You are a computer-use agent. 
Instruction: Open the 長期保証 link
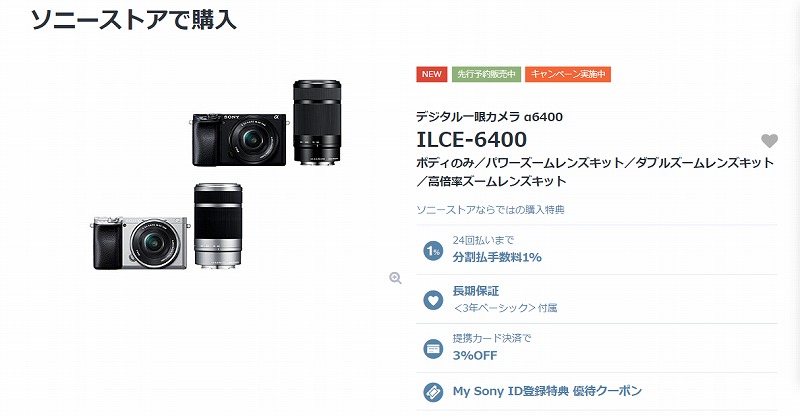click(x=476, y=291)
